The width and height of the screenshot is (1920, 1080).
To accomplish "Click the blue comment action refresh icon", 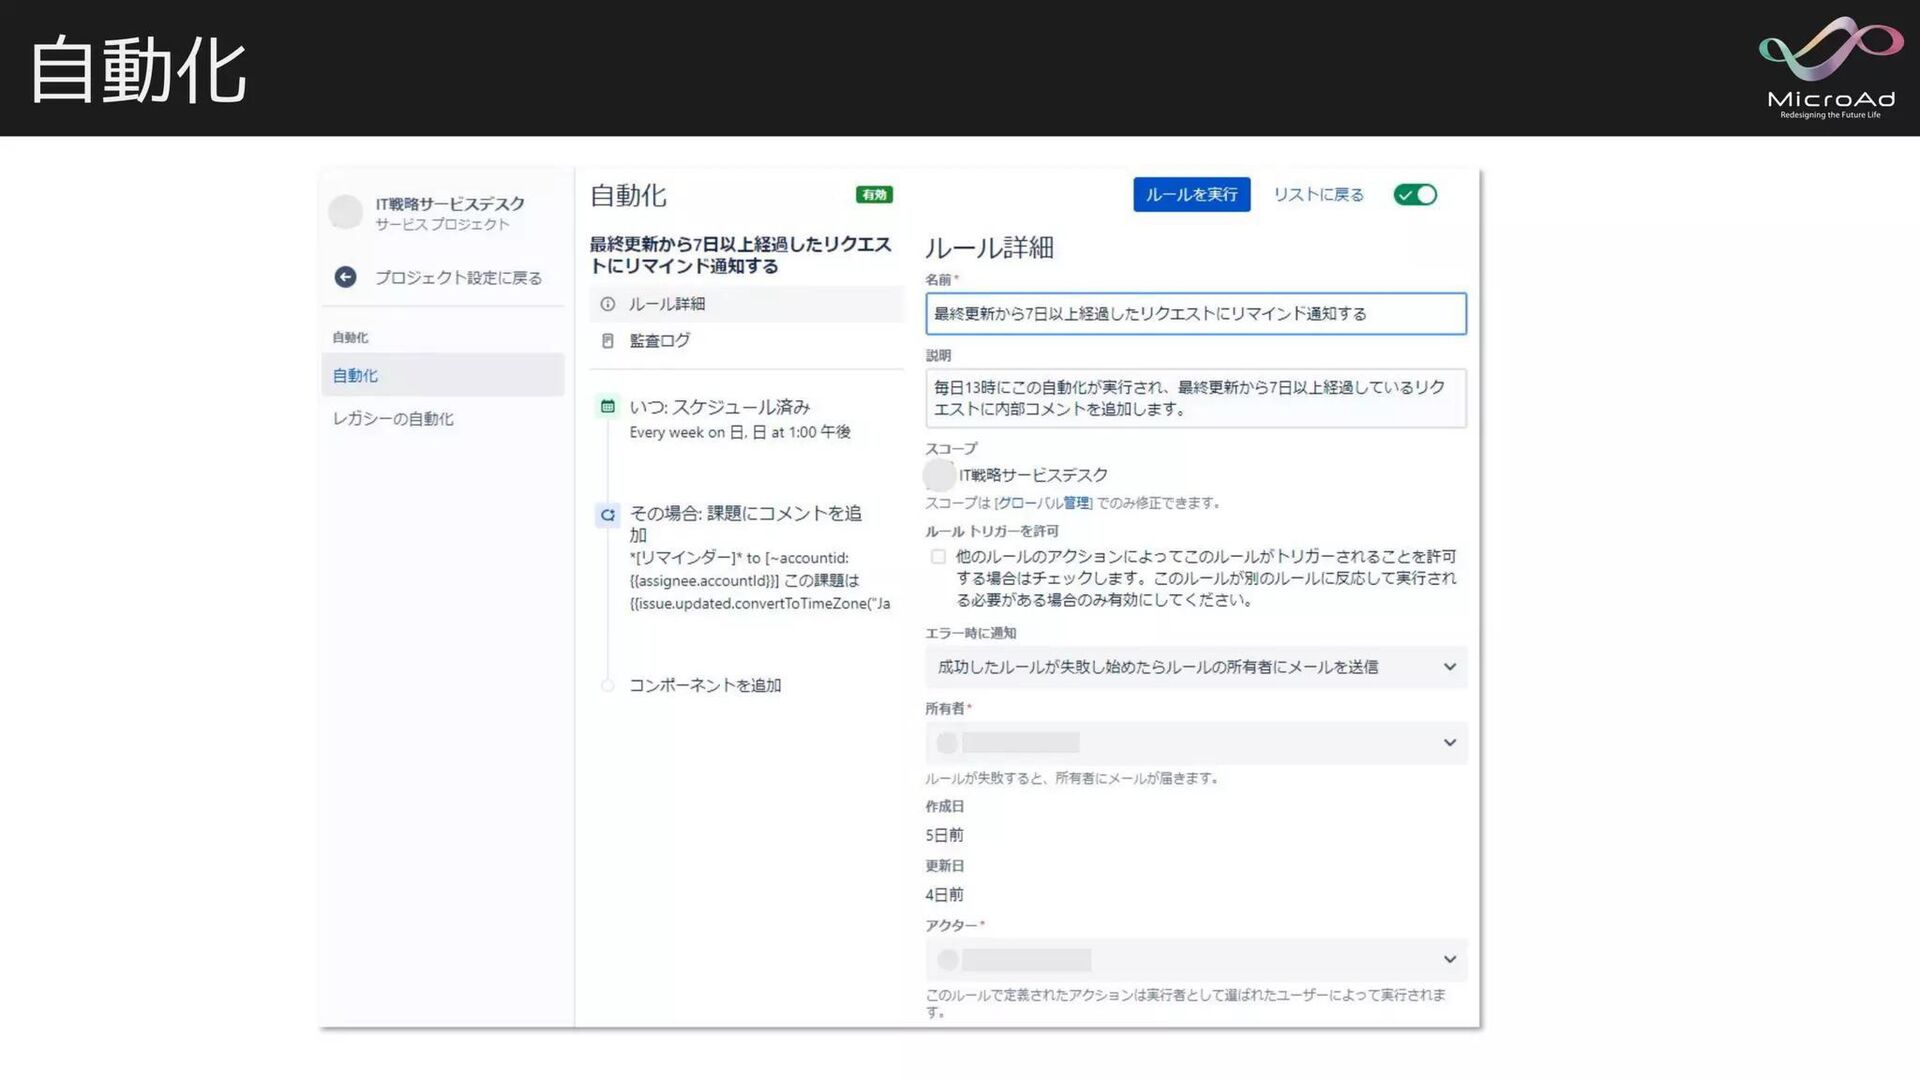I will tap(607, 515).
